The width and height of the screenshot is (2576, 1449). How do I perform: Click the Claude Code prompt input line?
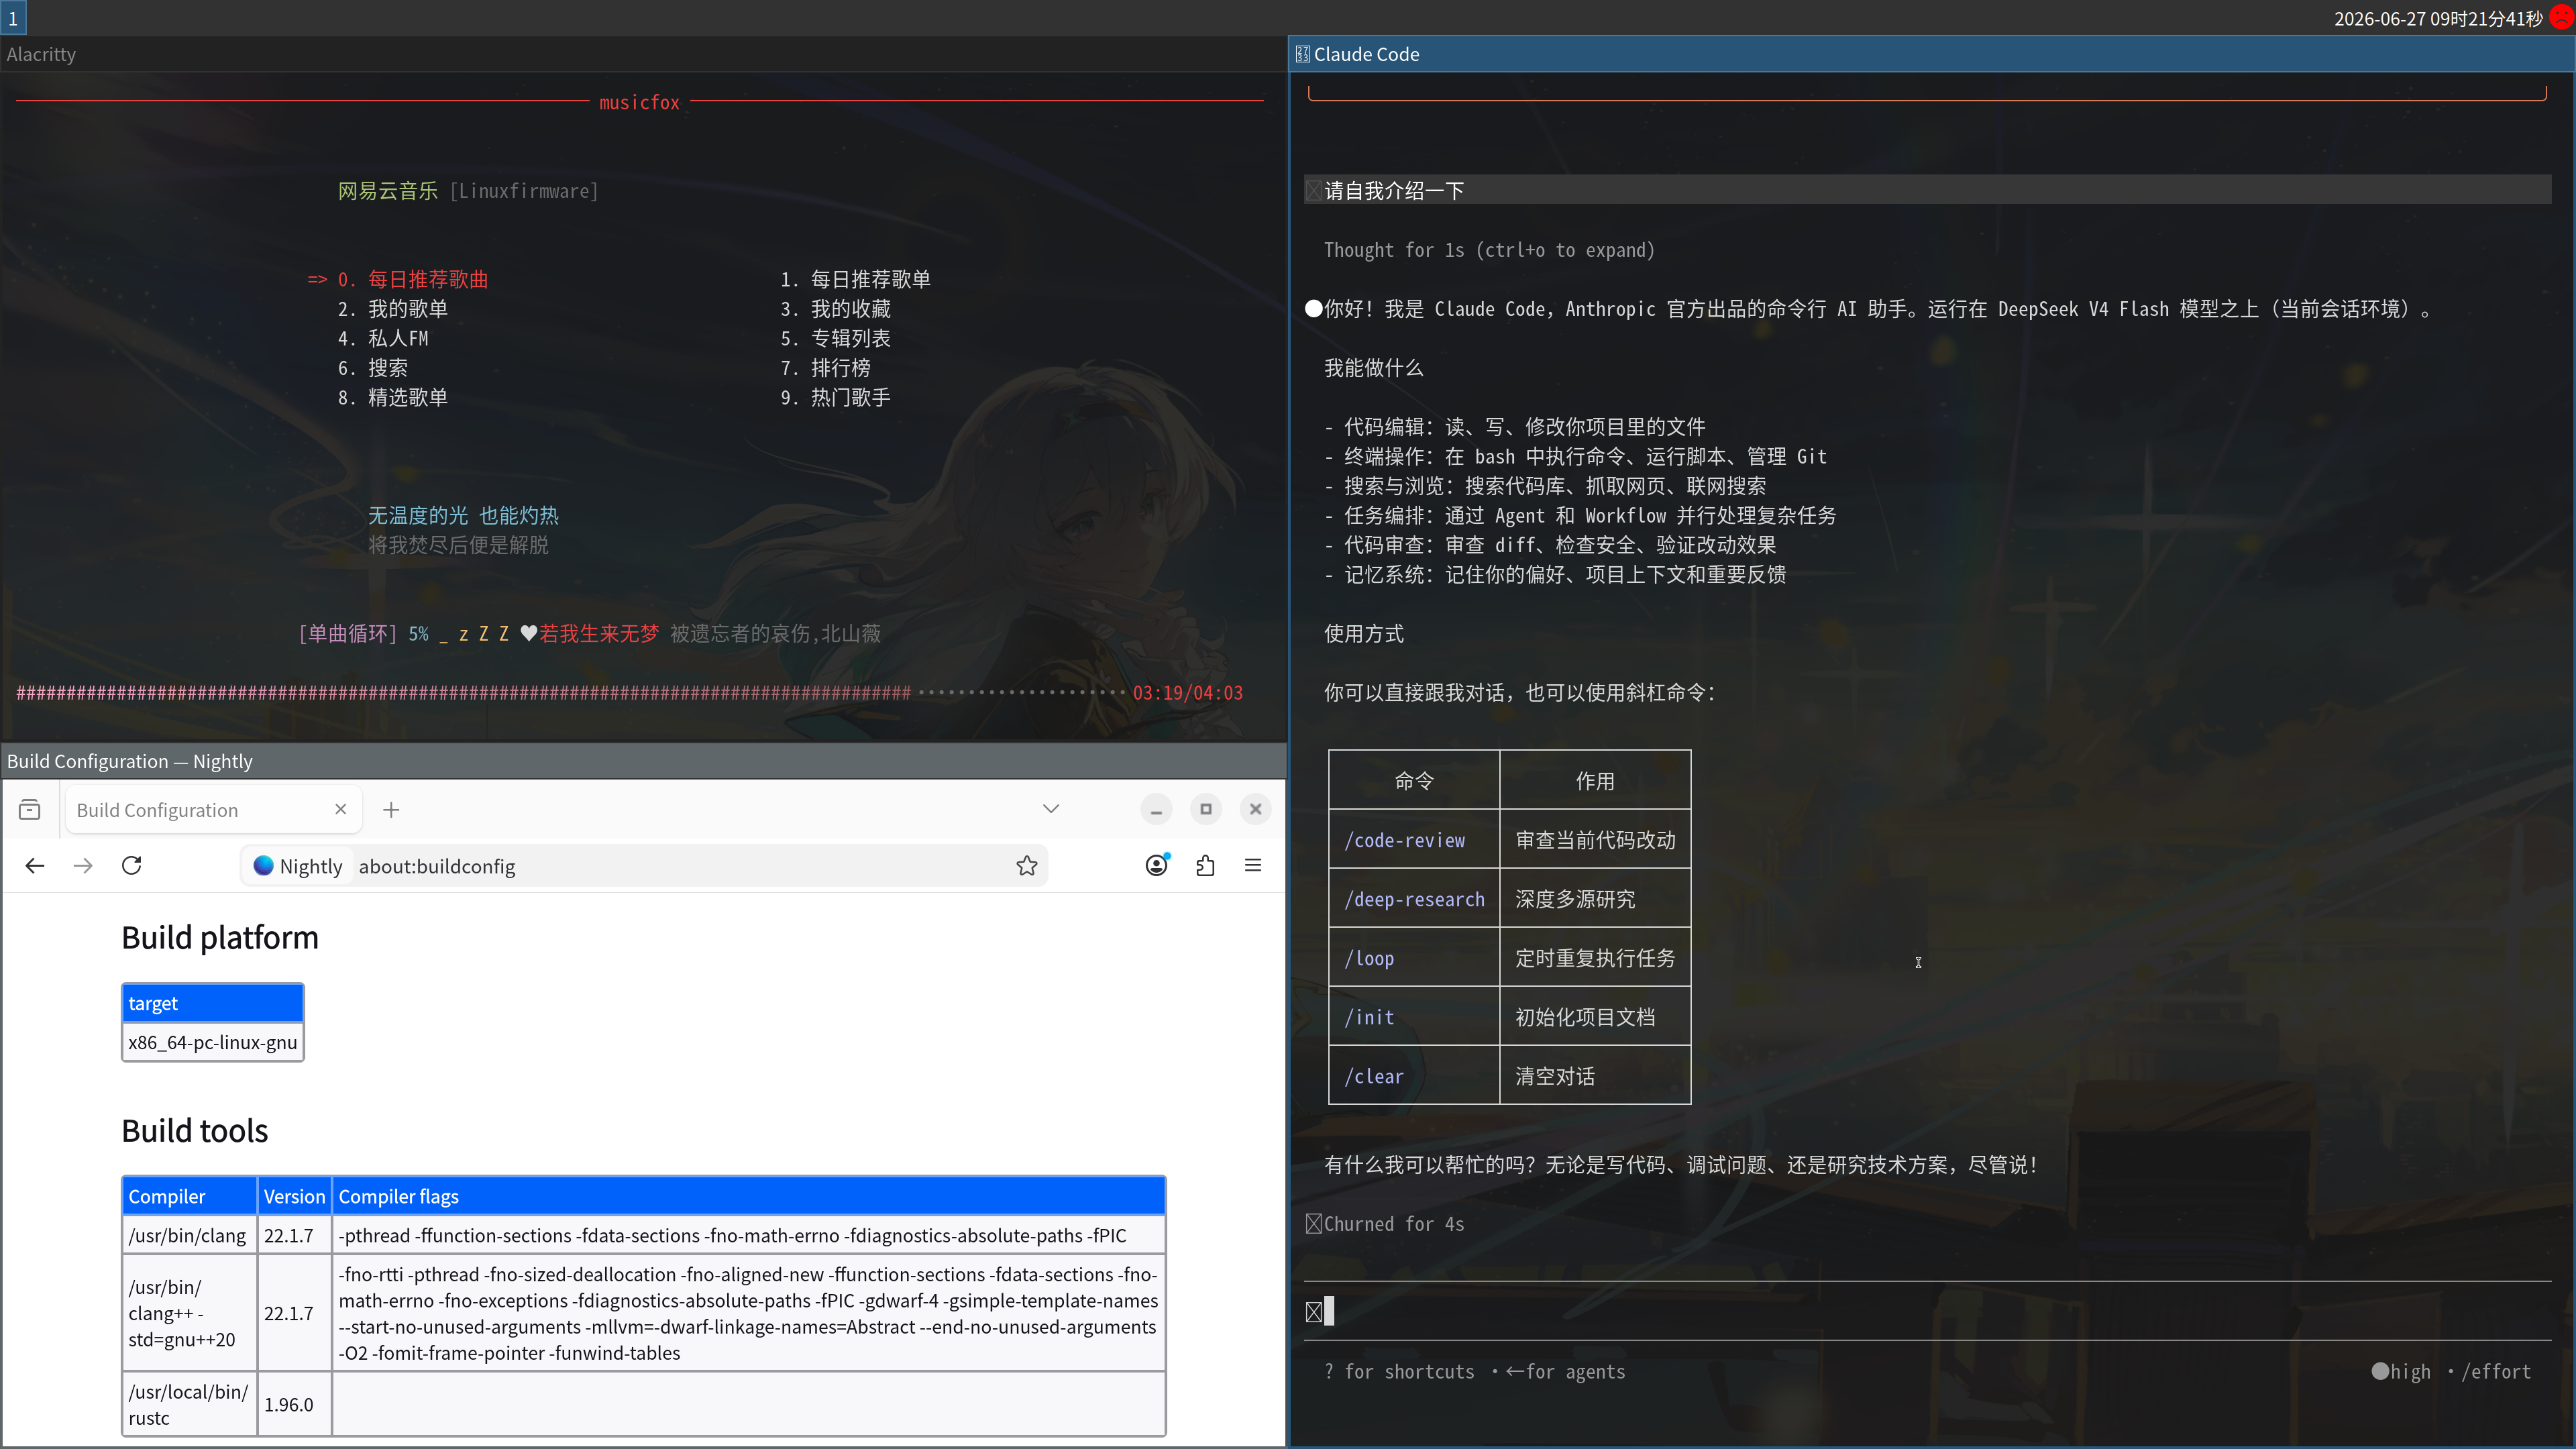pos(1928,1311)
